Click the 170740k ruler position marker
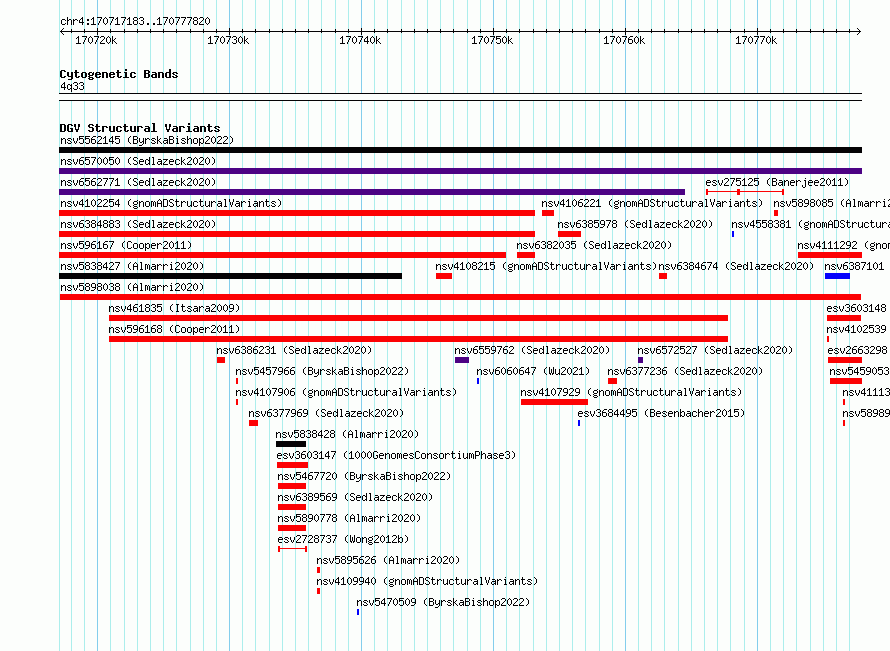This screenshot has width=890, height=651. 360,40
